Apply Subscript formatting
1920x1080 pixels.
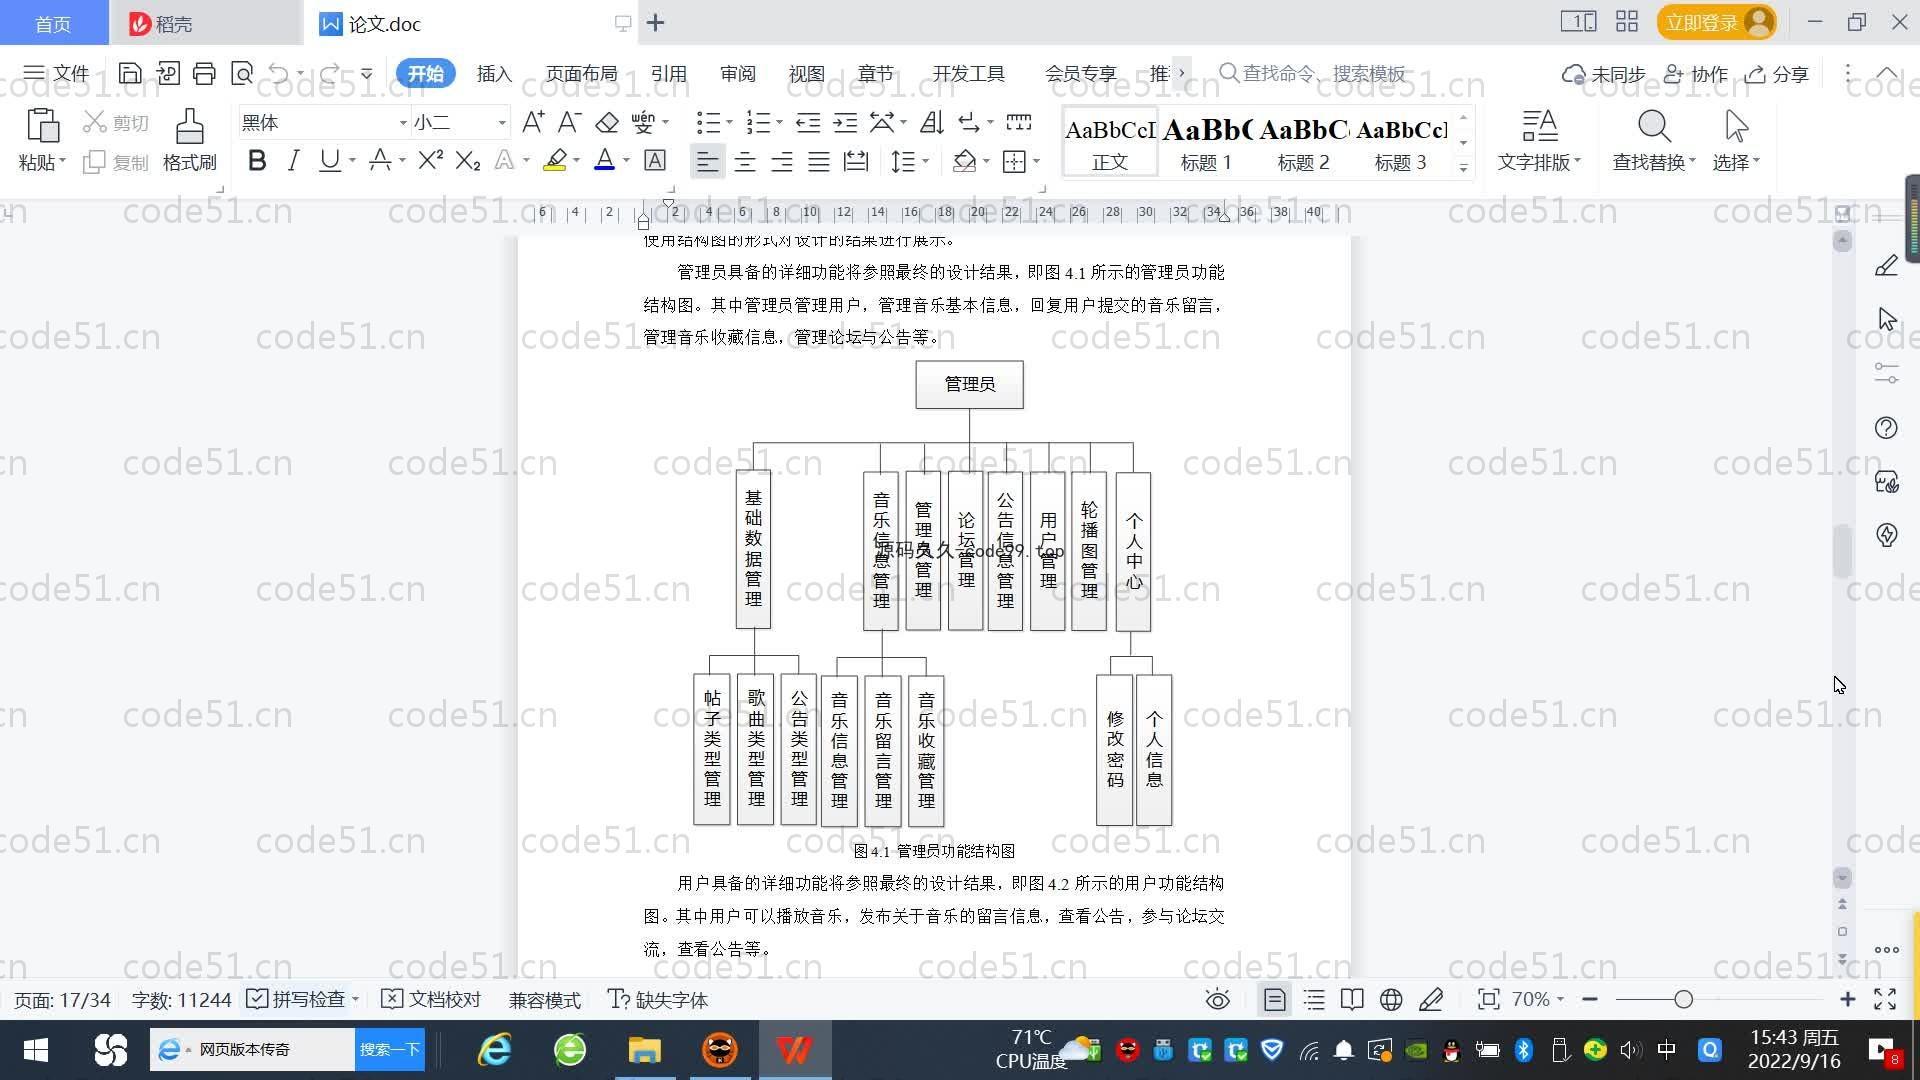468,160
